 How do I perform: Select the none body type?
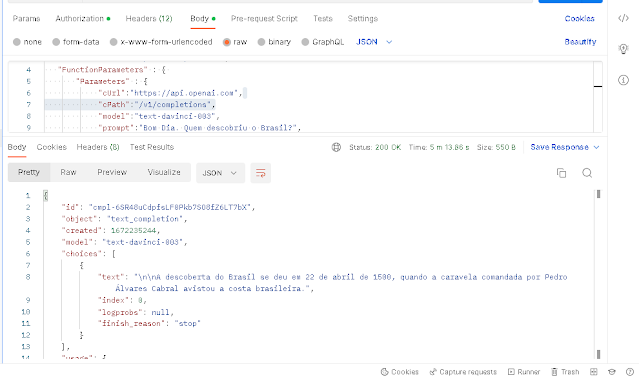27,42
